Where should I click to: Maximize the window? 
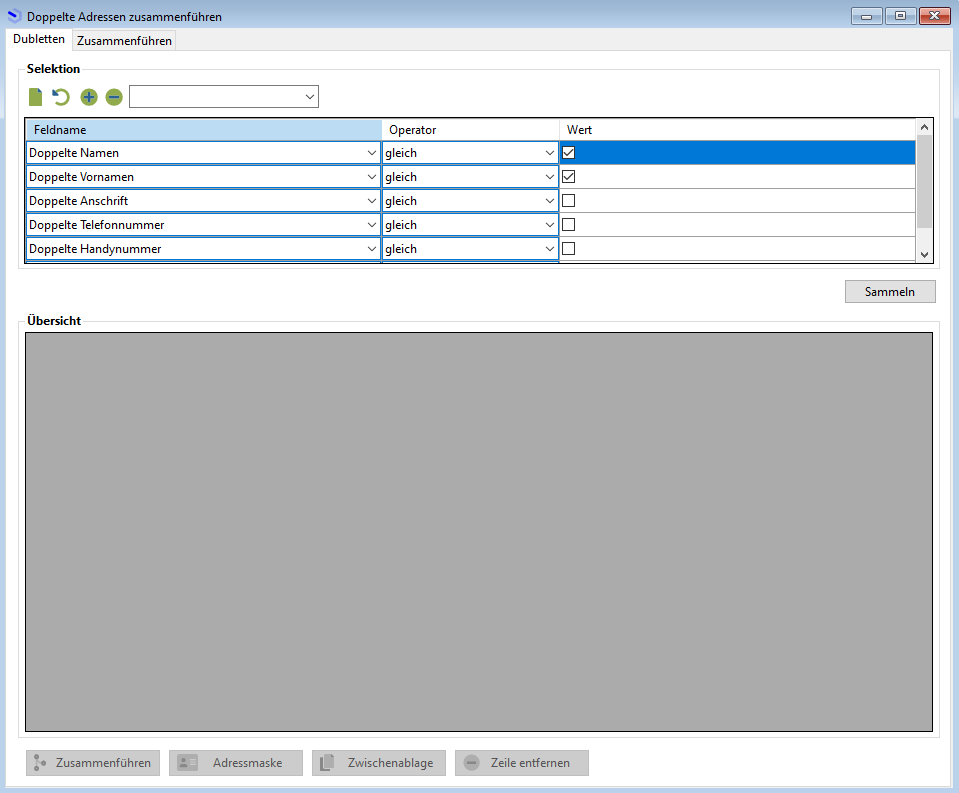click(x=900, y=16)
